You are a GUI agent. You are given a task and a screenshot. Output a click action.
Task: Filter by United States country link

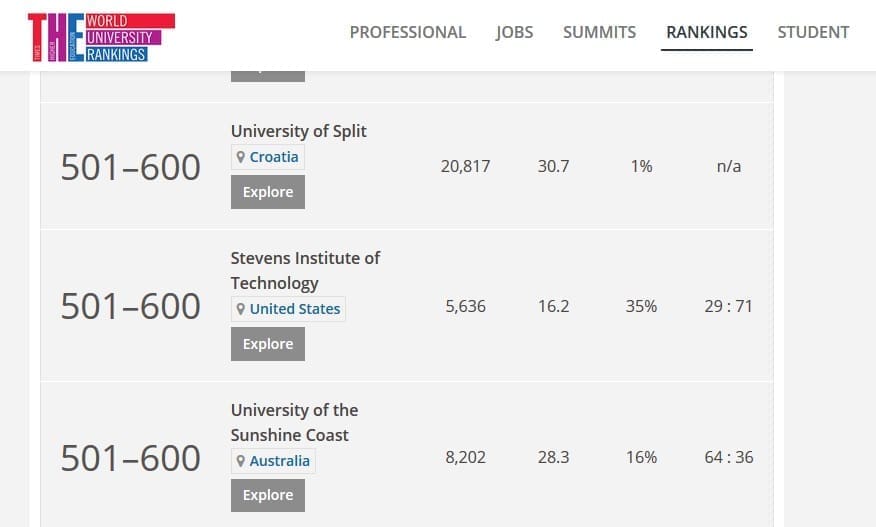(295, 309)
